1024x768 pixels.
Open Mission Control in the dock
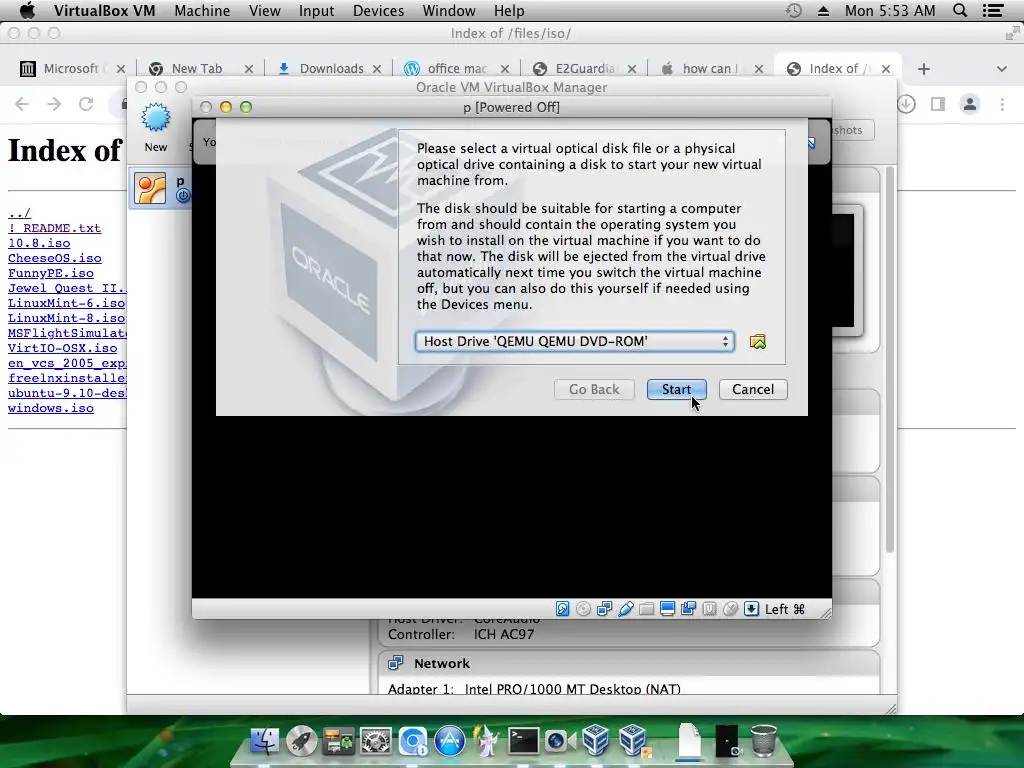coord(338,741)
